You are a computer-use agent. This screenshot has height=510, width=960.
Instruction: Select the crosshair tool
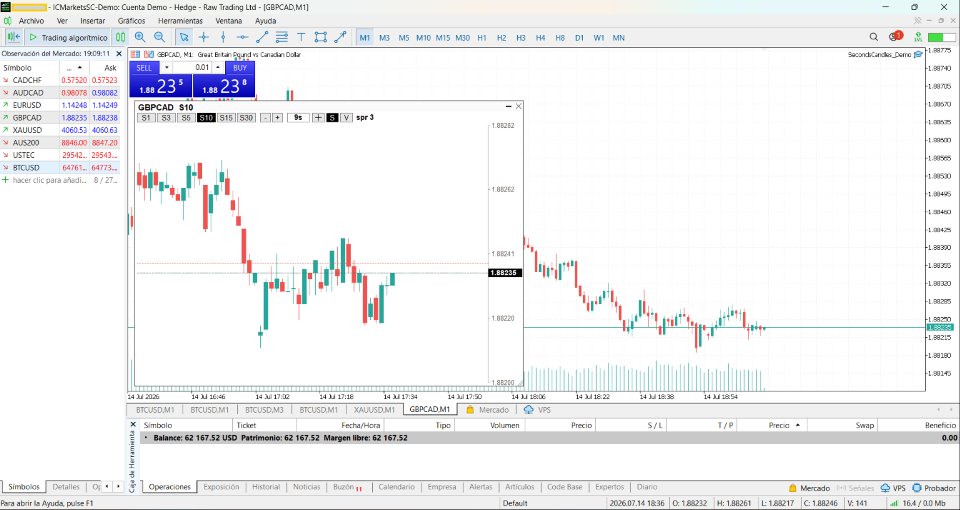tap(203, 37)
